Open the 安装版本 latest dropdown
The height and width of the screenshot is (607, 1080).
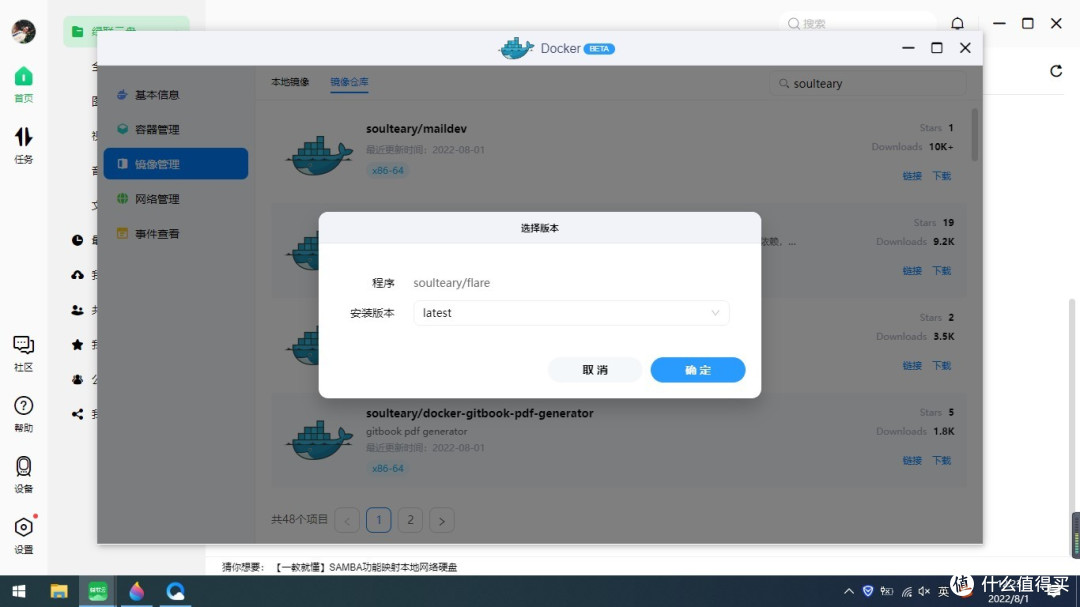(x=571, y=313)
